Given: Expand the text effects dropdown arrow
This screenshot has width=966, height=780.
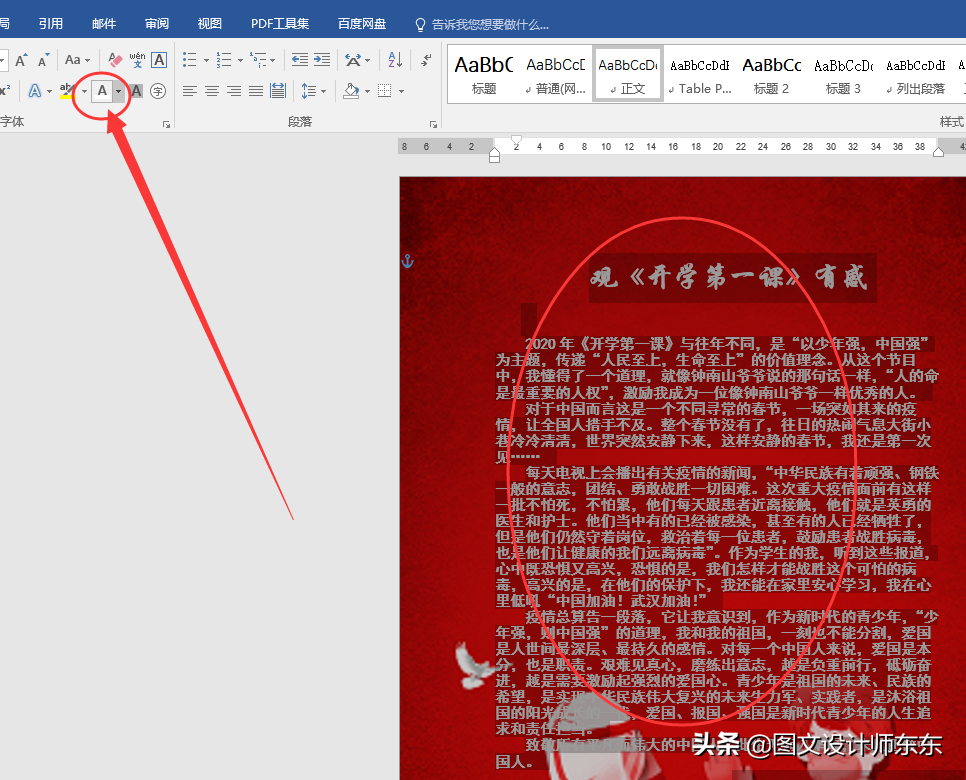Looking at the screenshot, I should click(x=49, y=92).
